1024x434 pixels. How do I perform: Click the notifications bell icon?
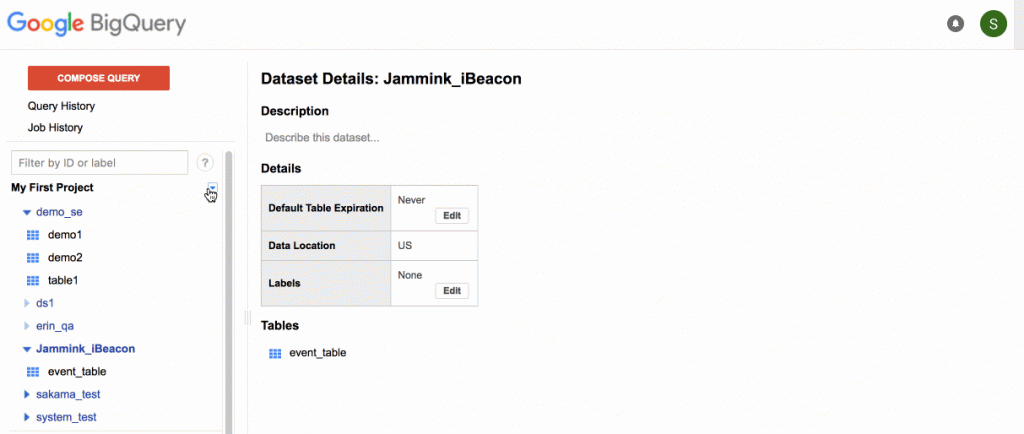955,24
